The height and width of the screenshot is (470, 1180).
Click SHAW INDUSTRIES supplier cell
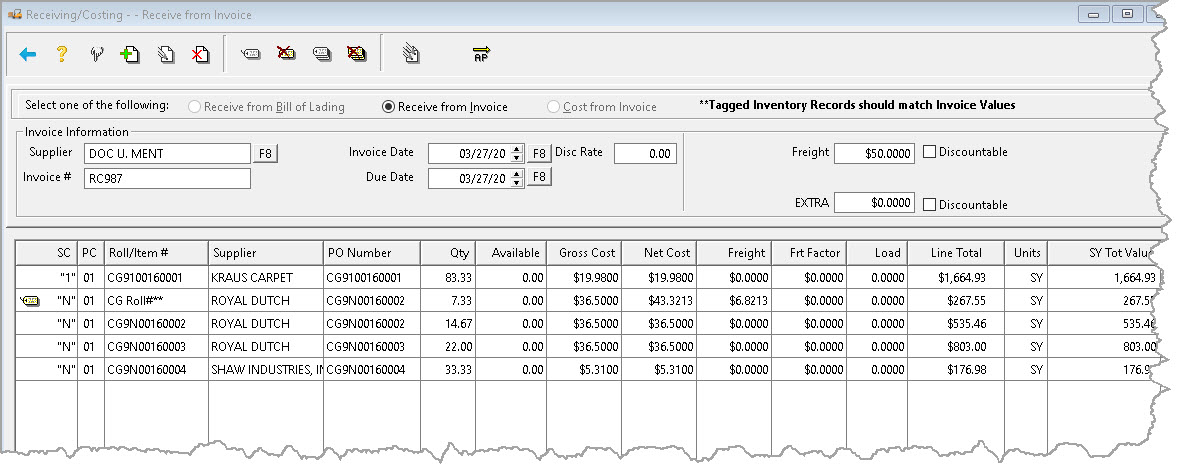(266, 370)
